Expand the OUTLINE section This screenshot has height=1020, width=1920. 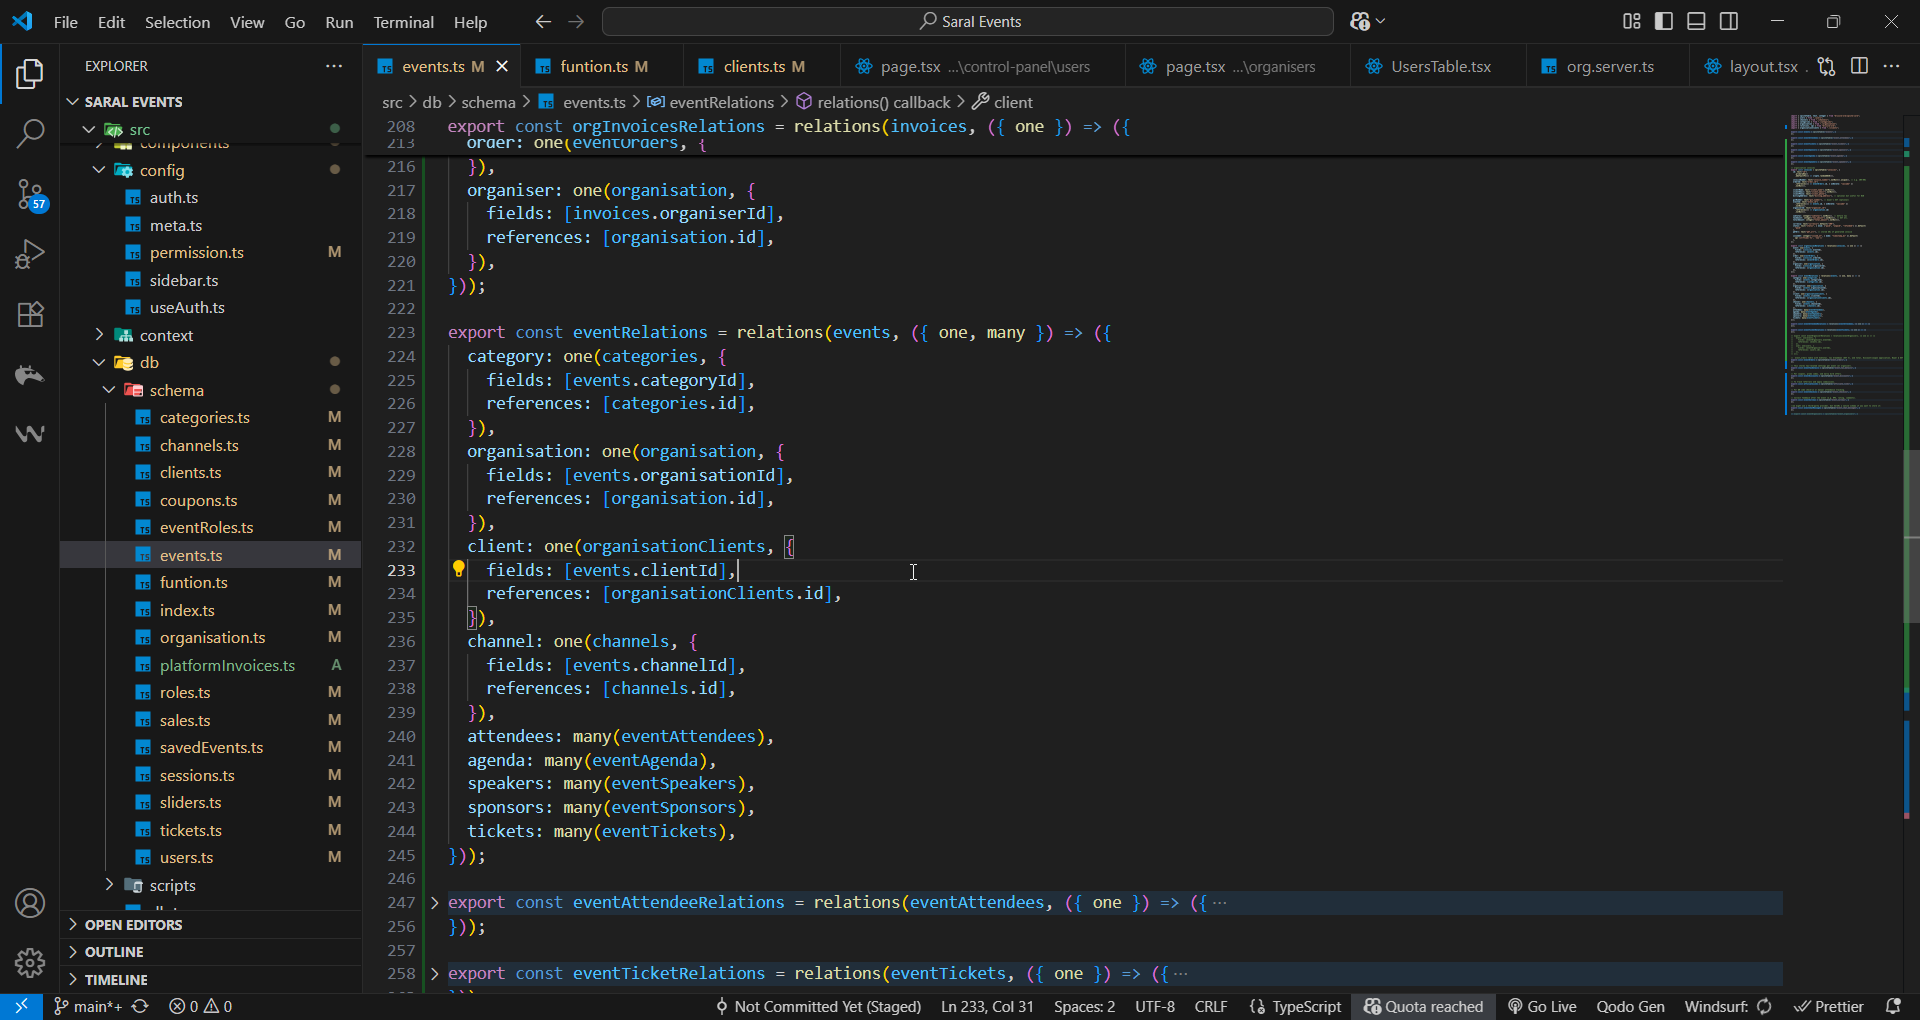coord(114,952)
